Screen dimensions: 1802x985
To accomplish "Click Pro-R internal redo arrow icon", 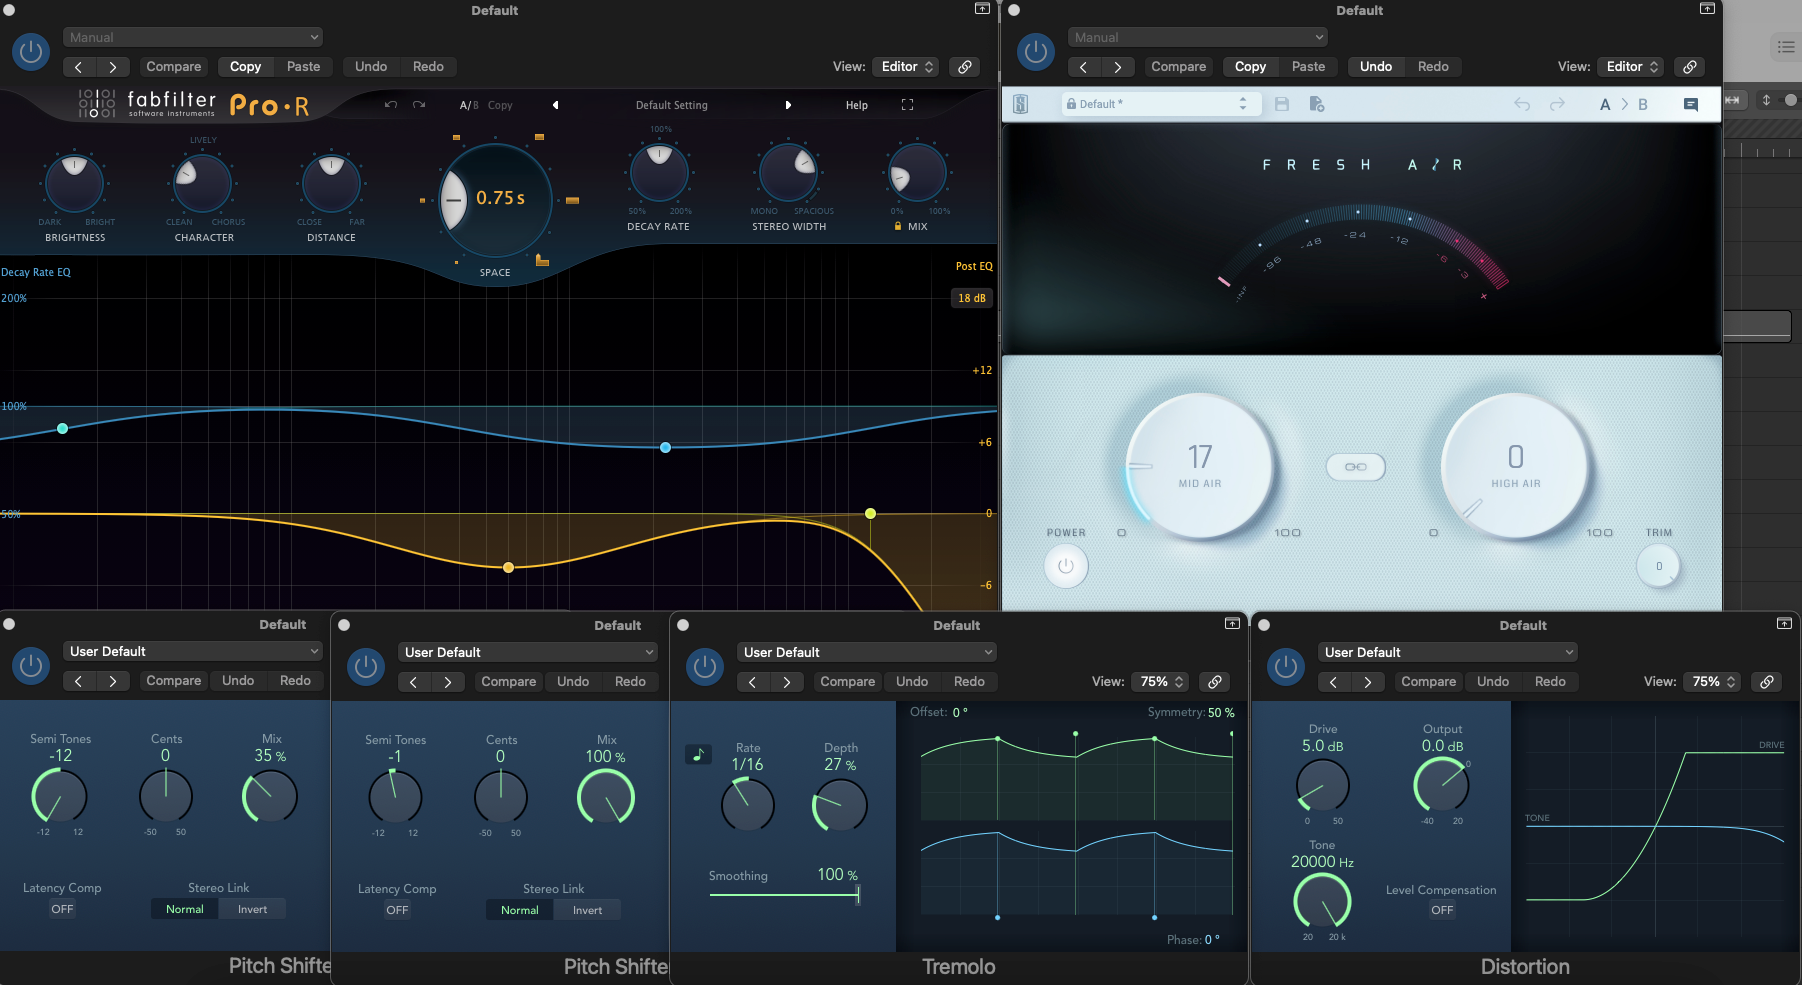I will coord(419,105).
